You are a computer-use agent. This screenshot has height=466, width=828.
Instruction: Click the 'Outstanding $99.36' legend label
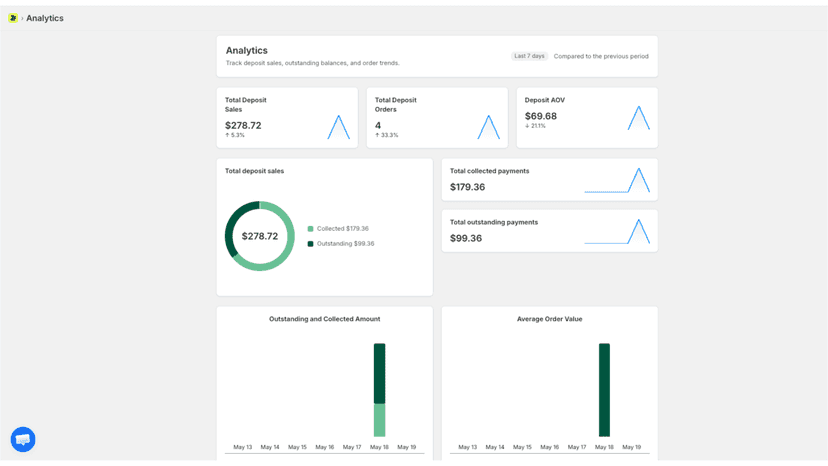pos(345,244)
